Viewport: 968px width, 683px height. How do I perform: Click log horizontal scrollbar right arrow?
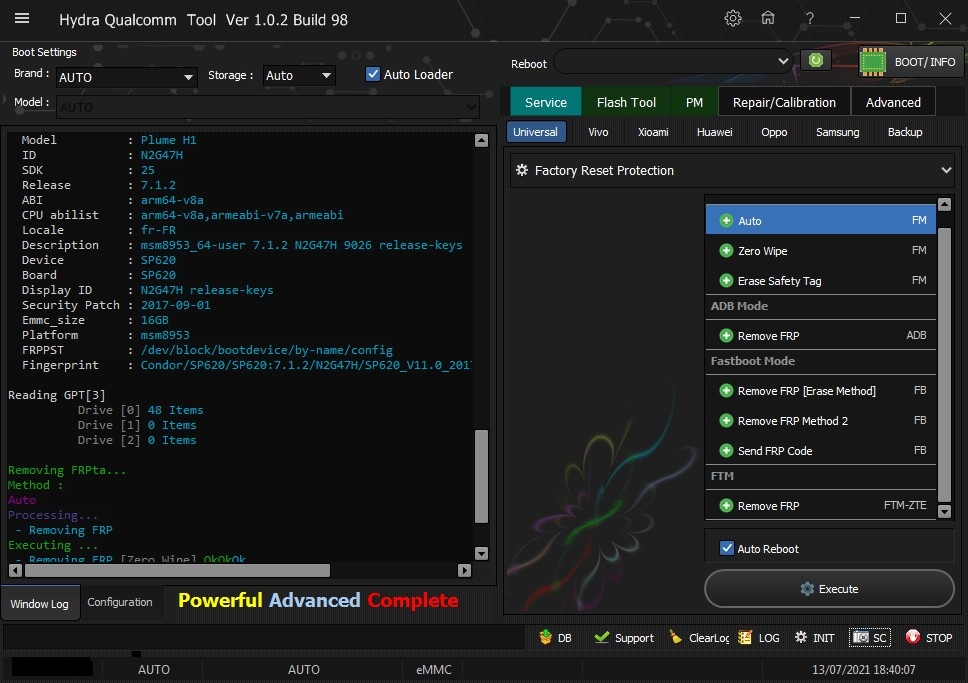click(x=465, y=571)
